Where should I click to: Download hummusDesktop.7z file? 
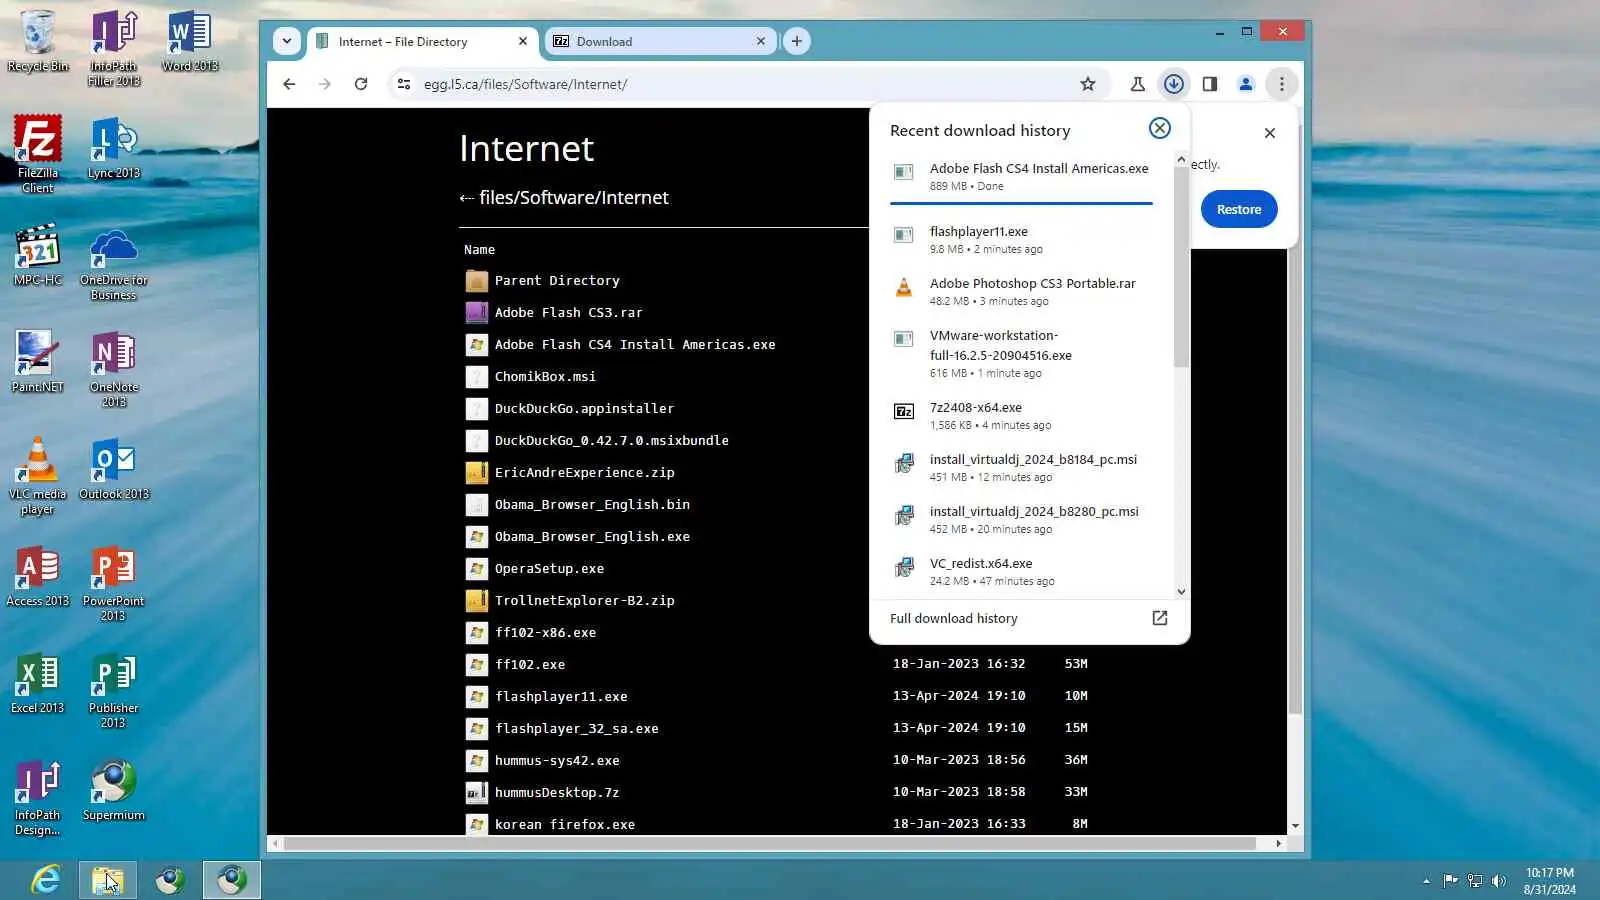(x=557, y=793)
